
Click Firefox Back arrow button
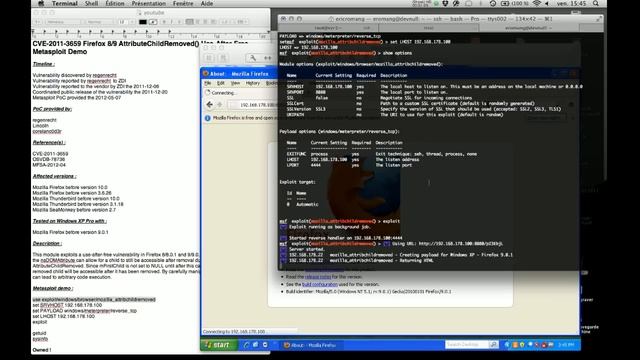[x=209, y=105]
